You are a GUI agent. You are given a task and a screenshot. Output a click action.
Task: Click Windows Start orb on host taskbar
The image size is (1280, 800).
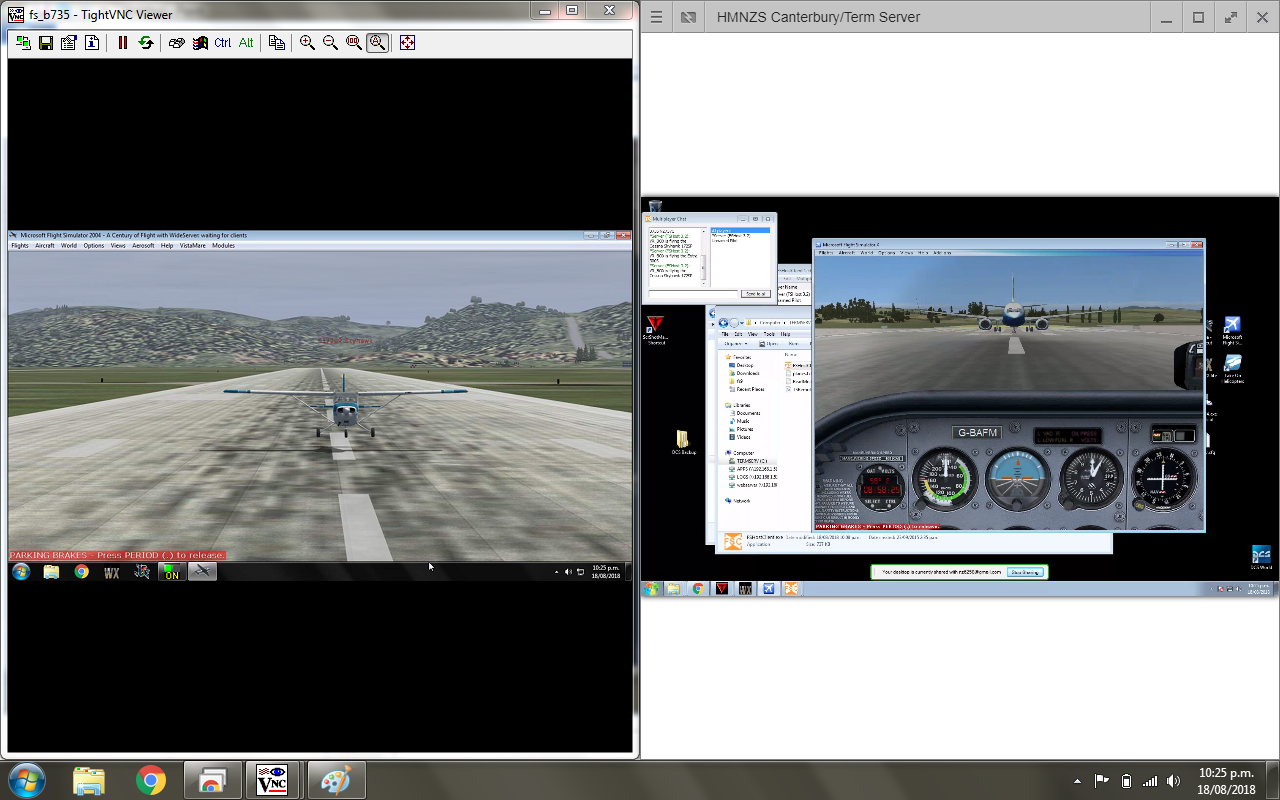pos(25,780)
